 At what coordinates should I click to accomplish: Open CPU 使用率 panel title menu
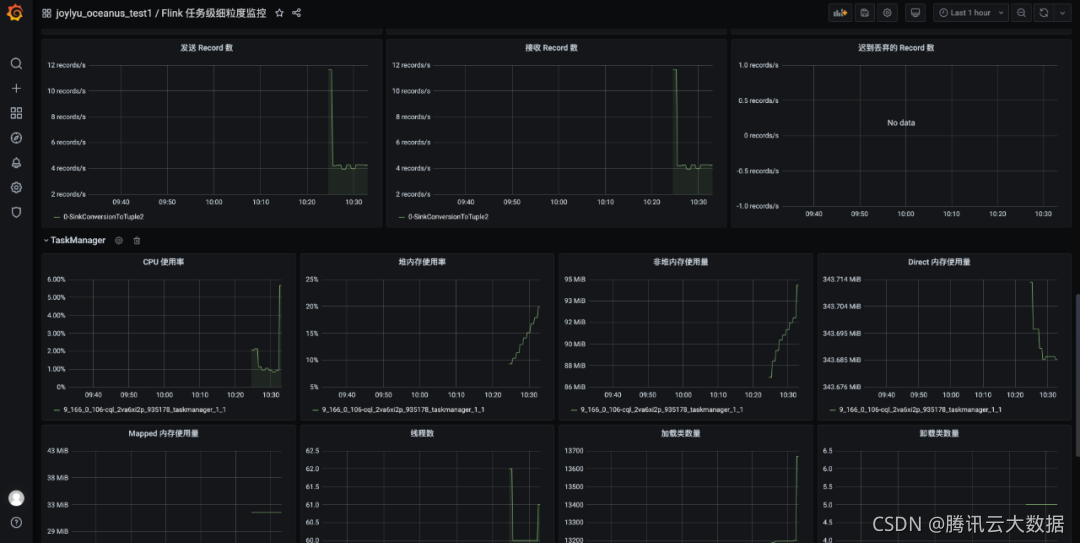pyautogui.click(x=163, y=262)
